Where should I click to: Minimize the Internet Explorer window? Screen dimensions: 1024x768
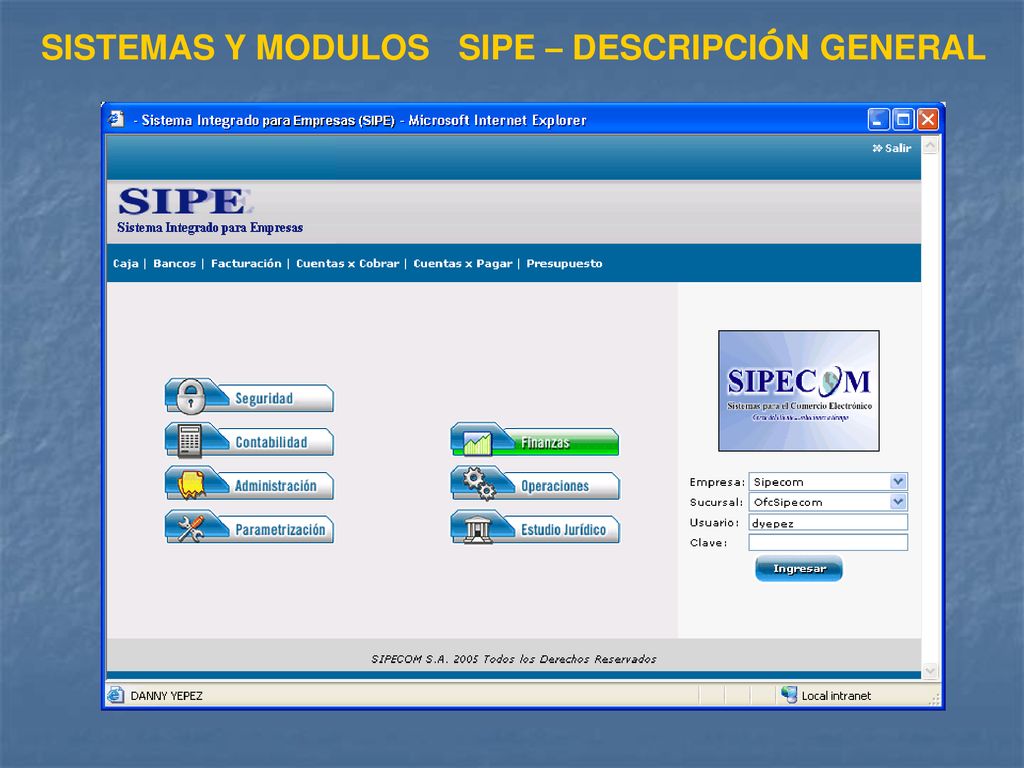coord(878,120)
